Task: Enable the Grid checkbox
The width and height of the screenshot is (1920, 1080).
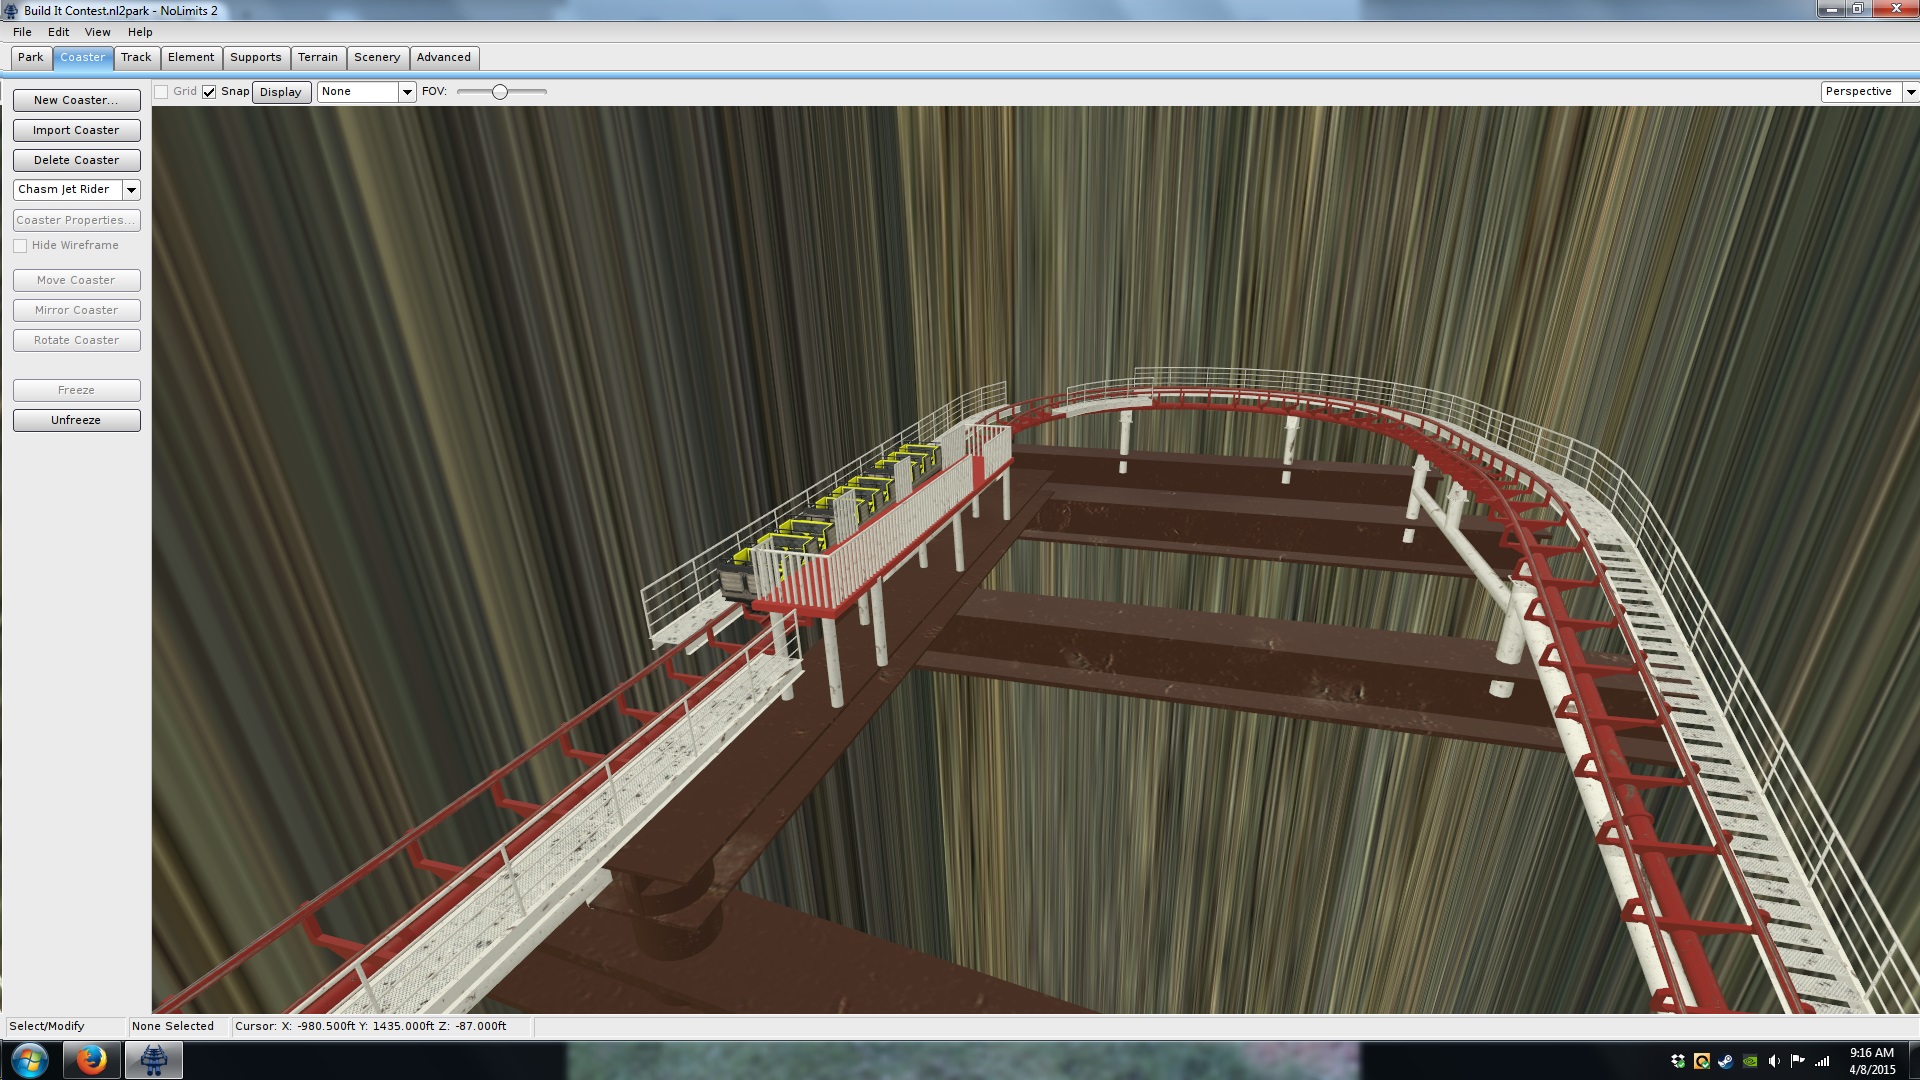Action: coord(161,92)
